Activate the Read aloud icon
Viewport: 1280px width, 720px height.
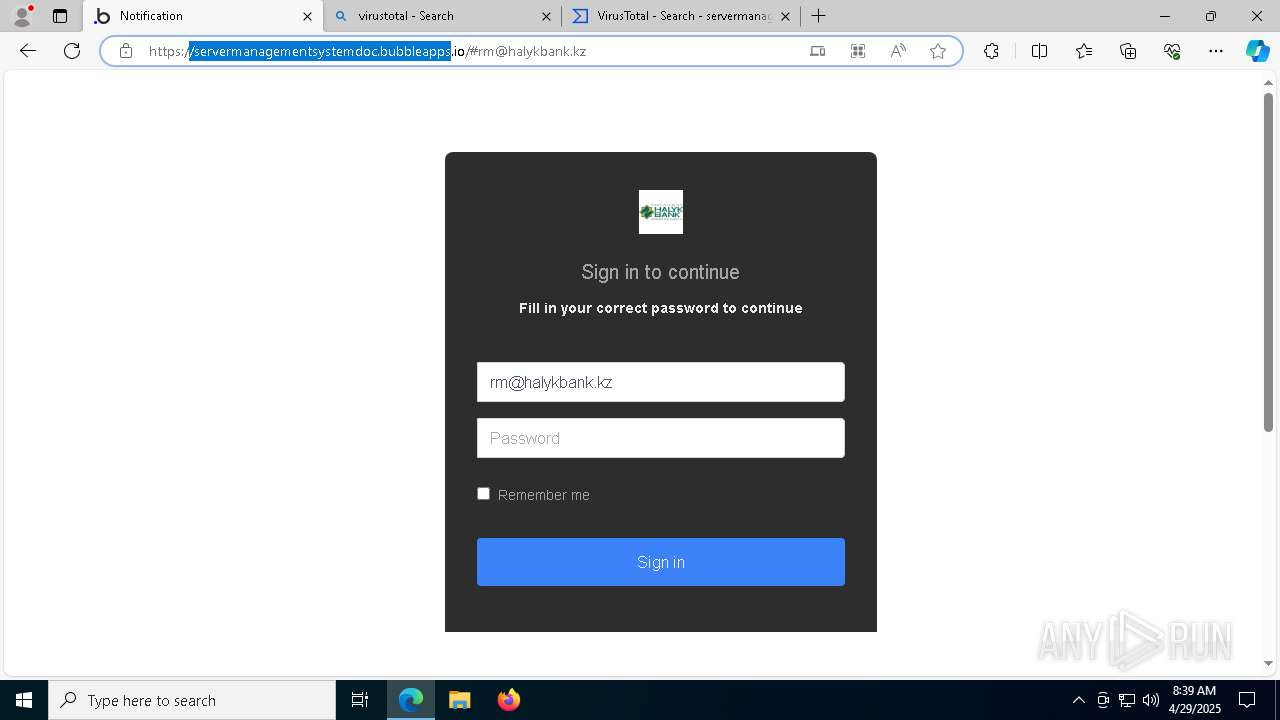point(898,51)
